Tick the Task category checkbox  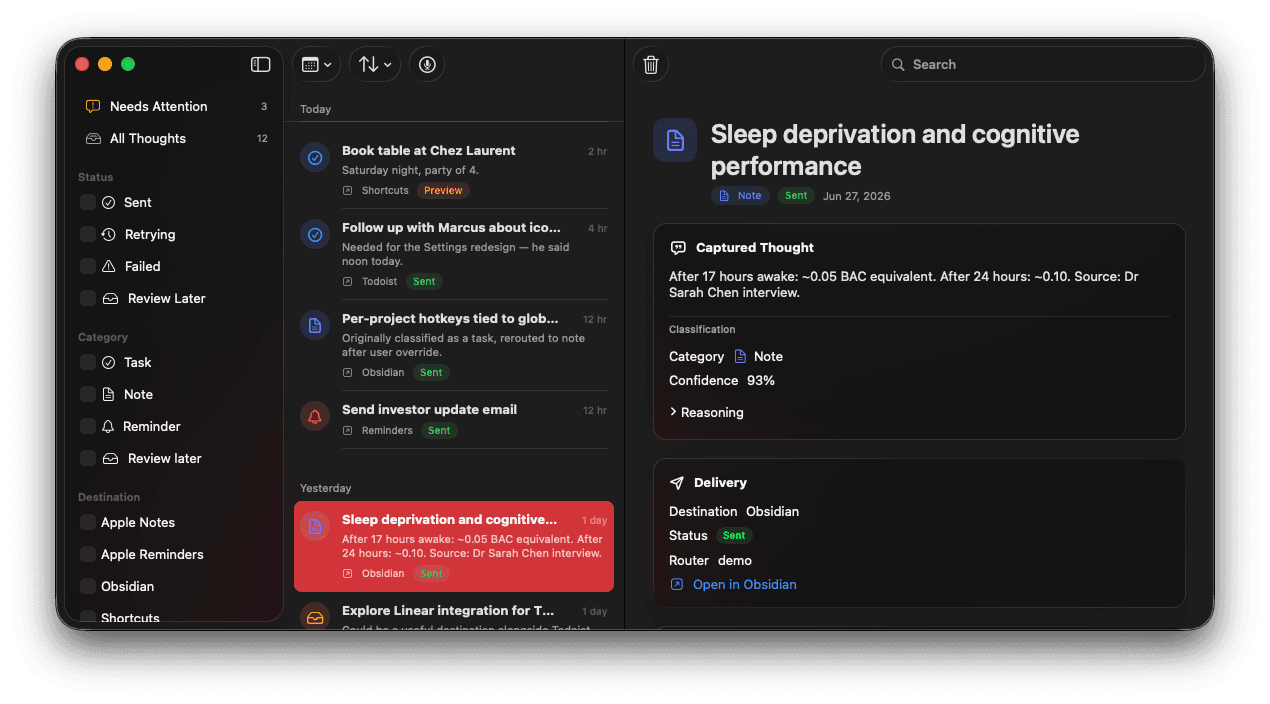pos(88,362)
